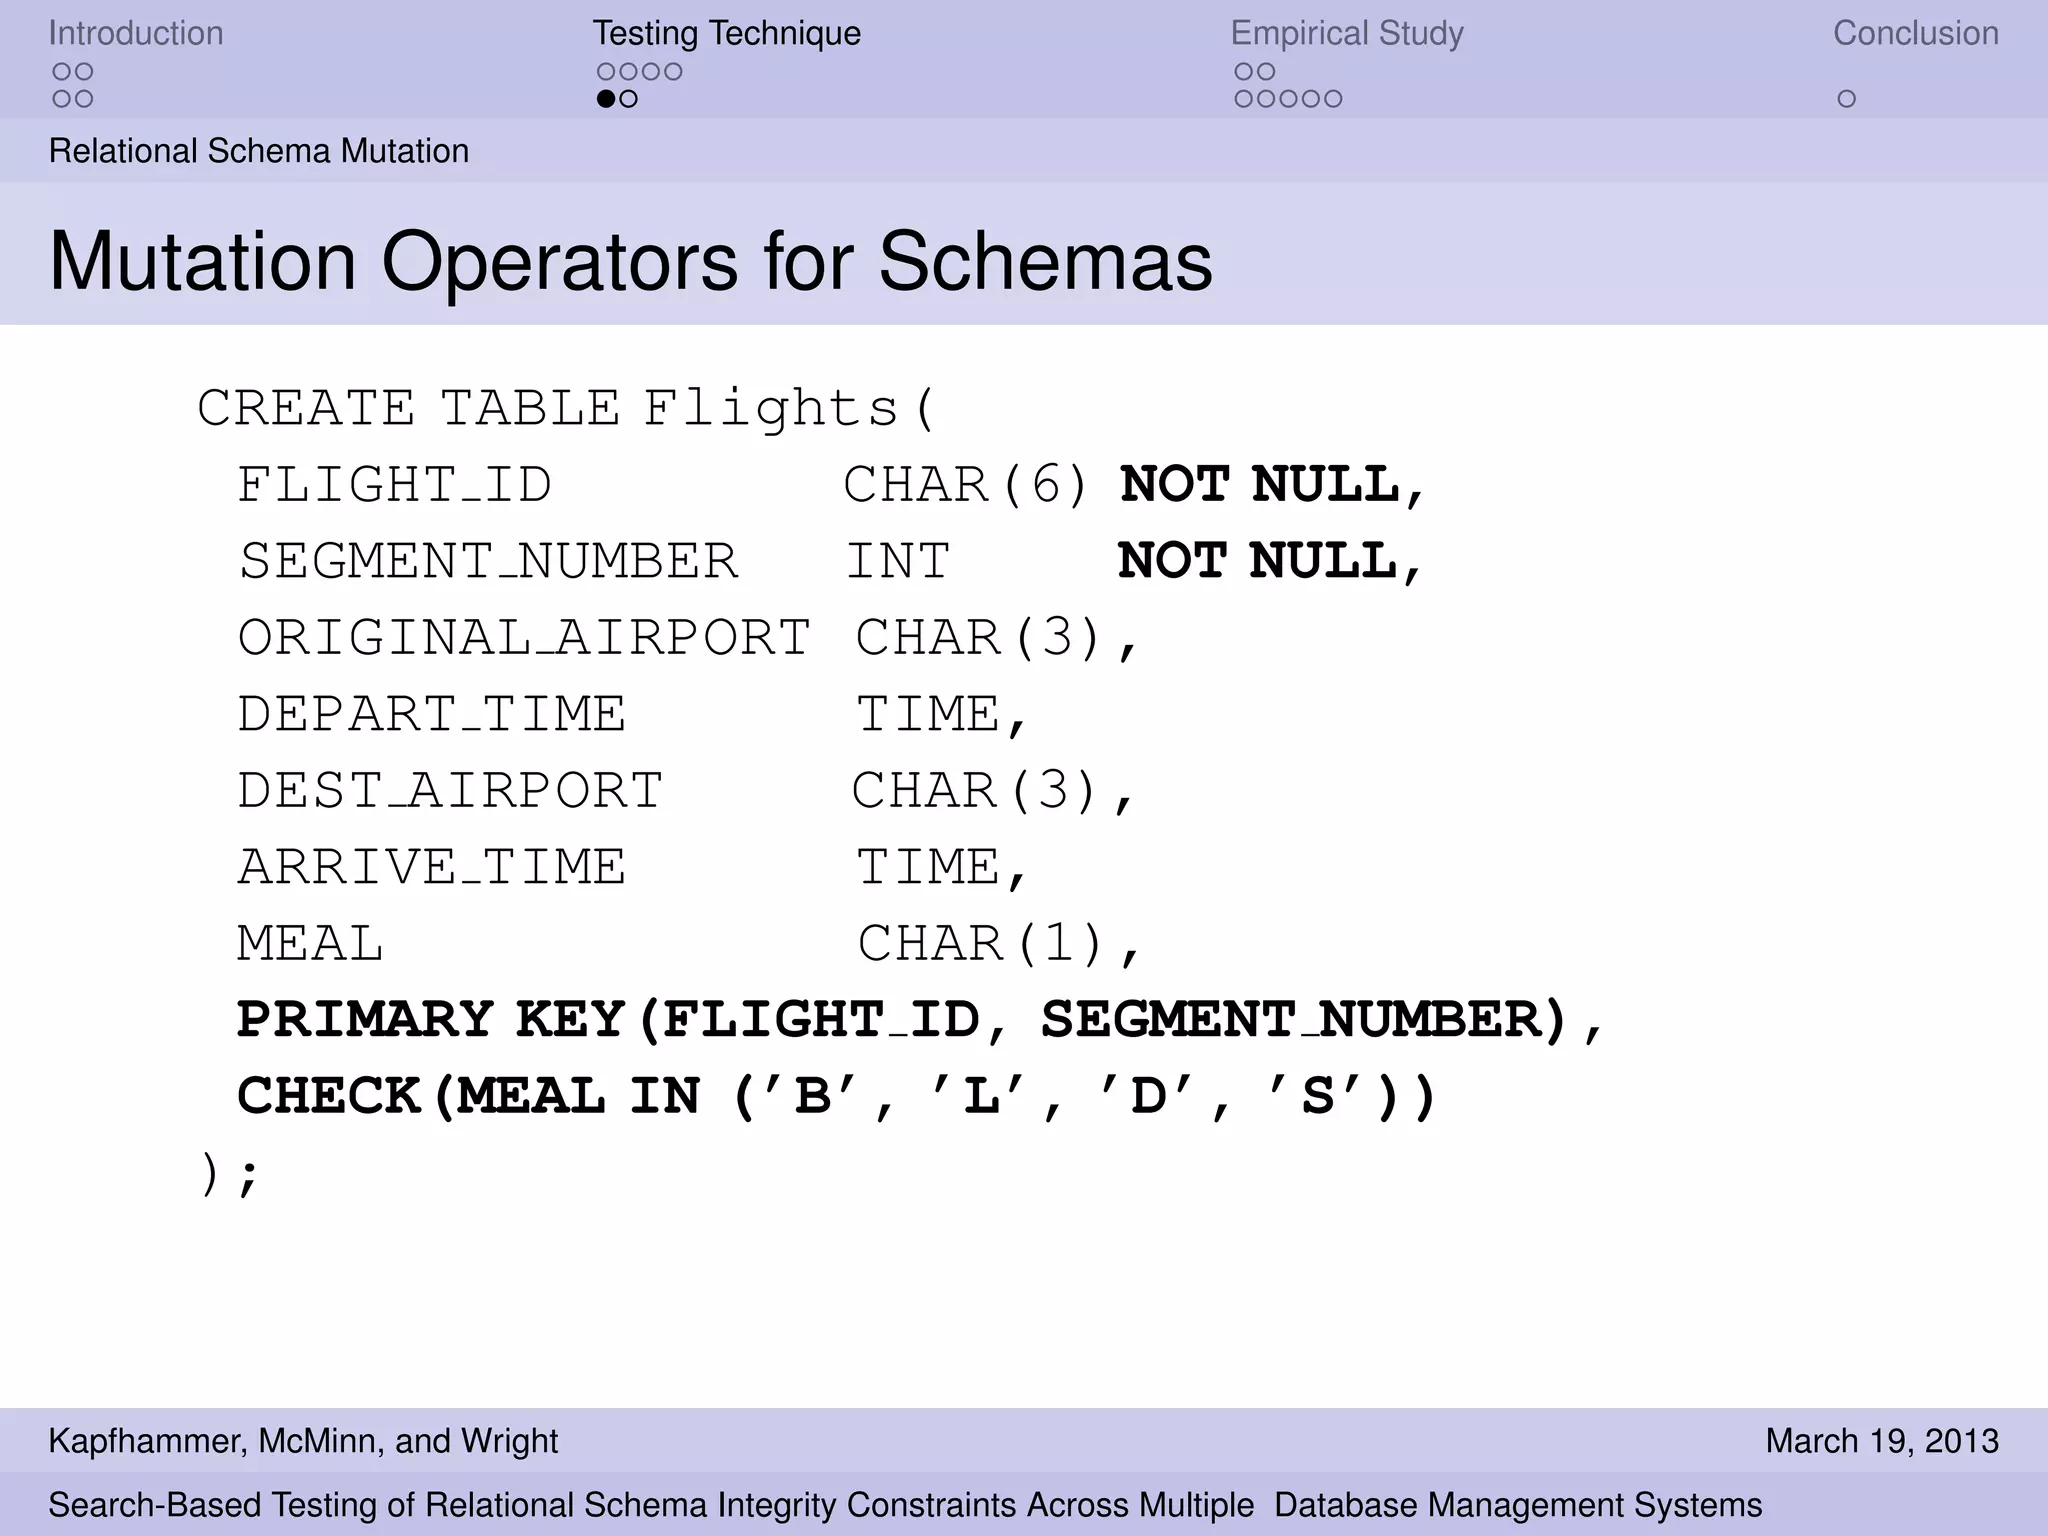
Task: Click the Relational Schema Mutation subsection label
Action: 259,151
